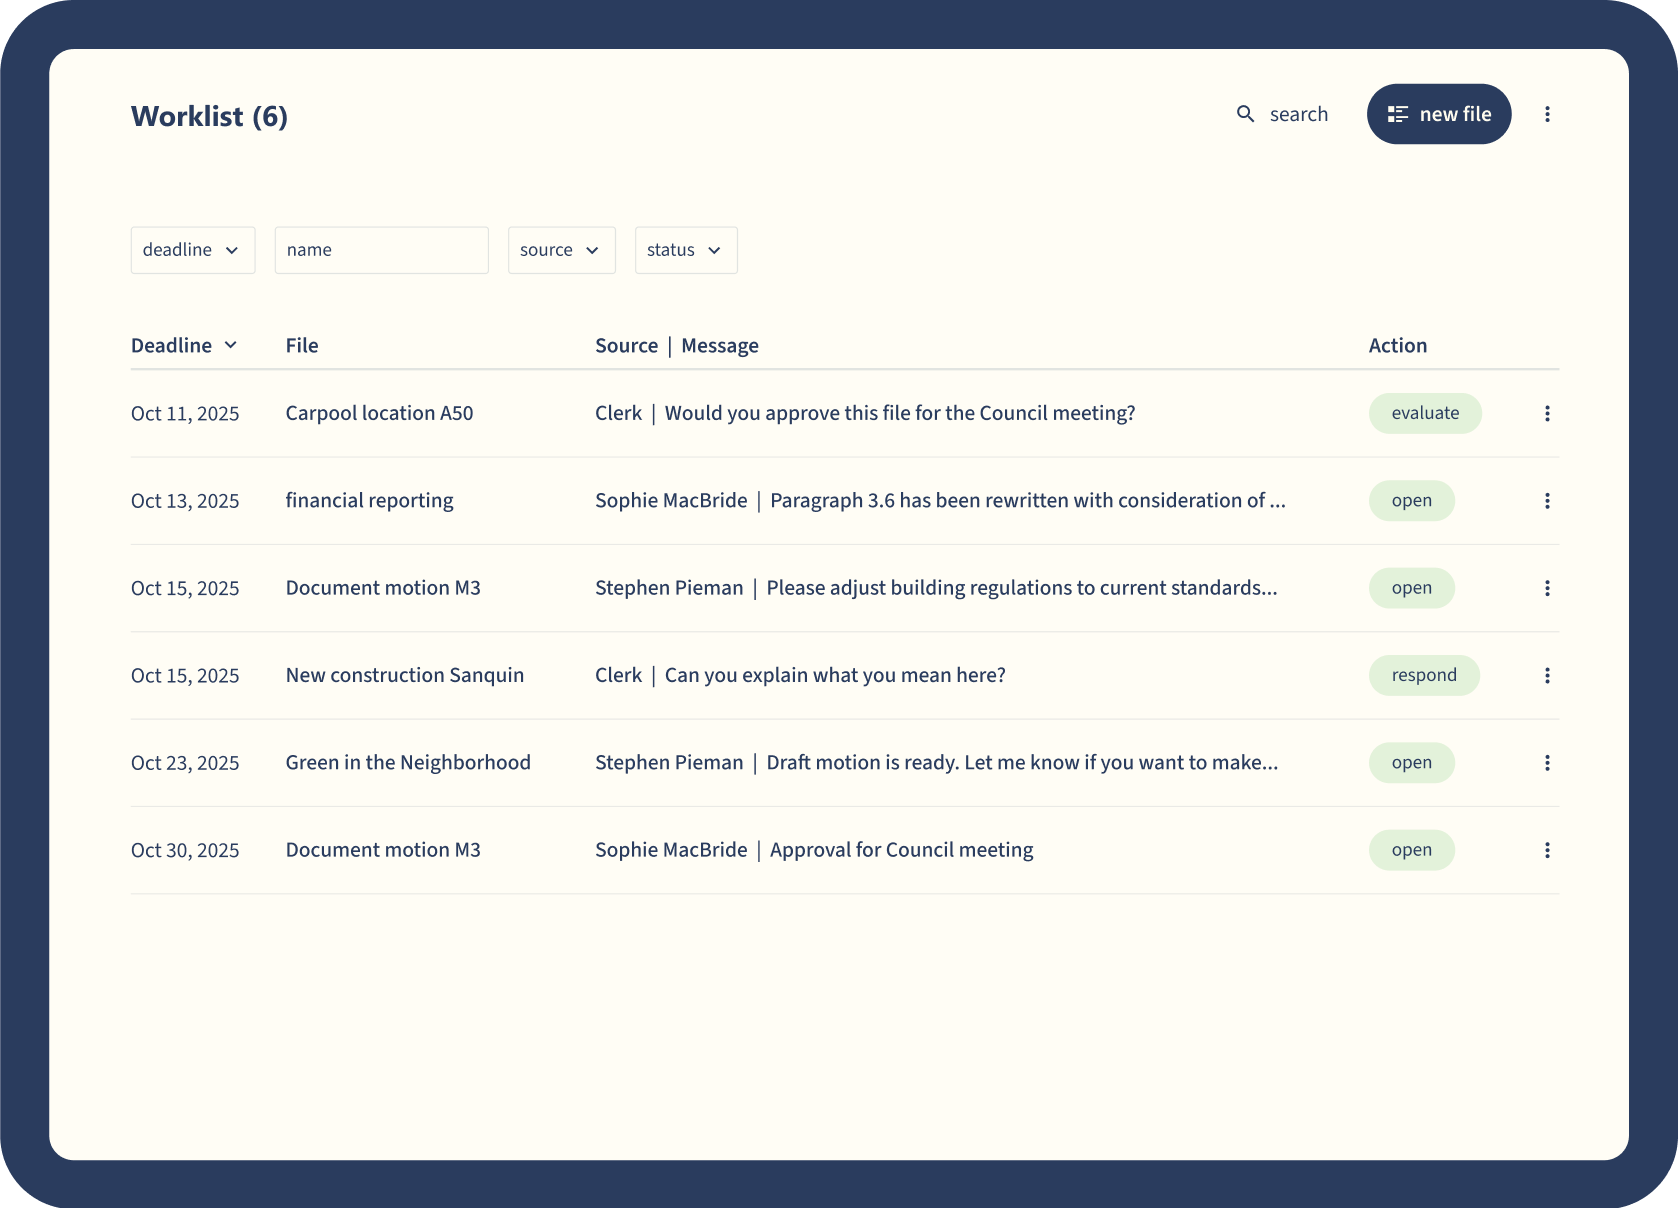The width and height of the screenshot is (1678, 1208).
Task: Open the header kebab menu beside new file
Action: click(1547, 114)
